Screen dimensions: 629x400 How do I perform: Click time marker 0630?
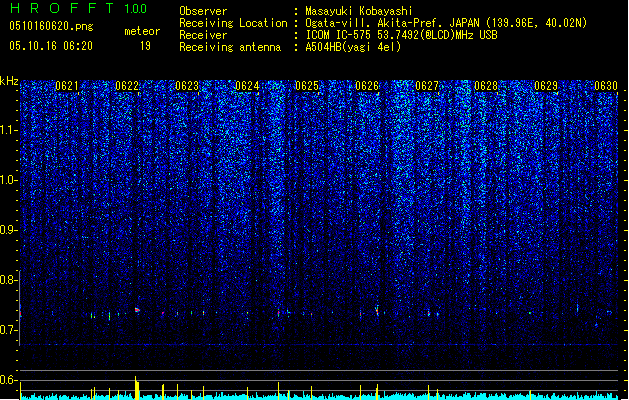pos(606,86)
